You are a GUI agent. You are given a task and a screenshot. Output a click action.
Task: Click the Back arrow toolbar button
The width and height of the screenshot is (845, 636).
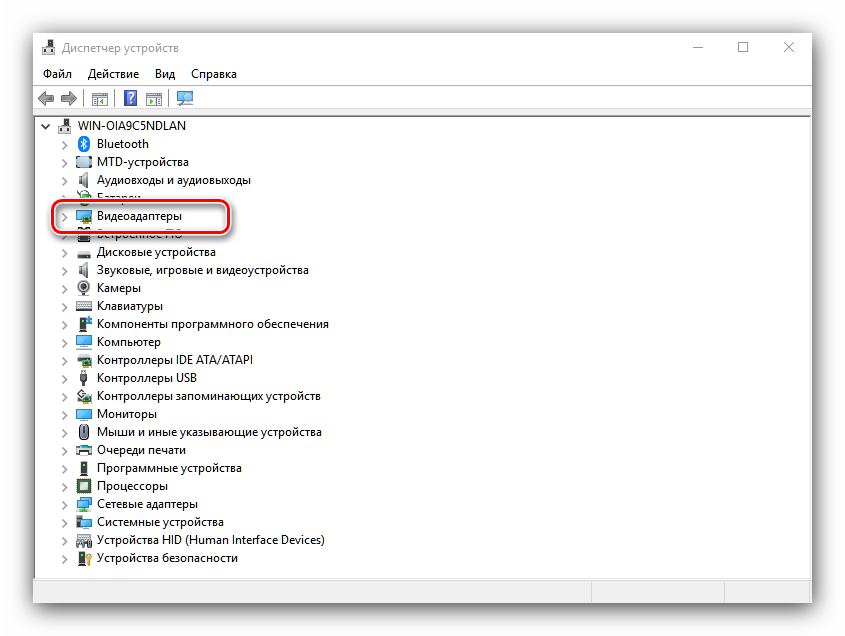click(46, 98)
